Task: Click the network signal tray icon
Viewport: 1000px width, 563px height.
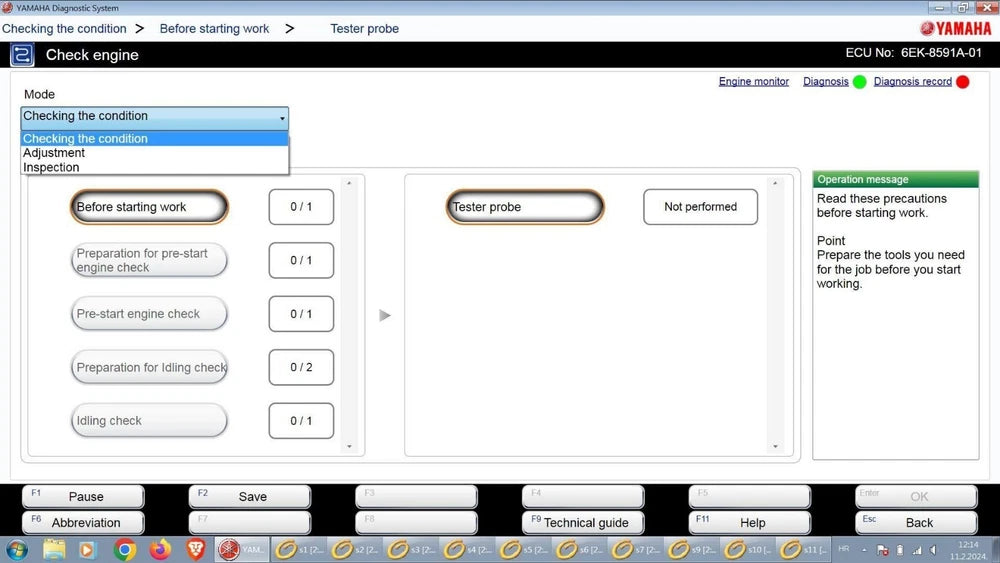Action: 916,550
